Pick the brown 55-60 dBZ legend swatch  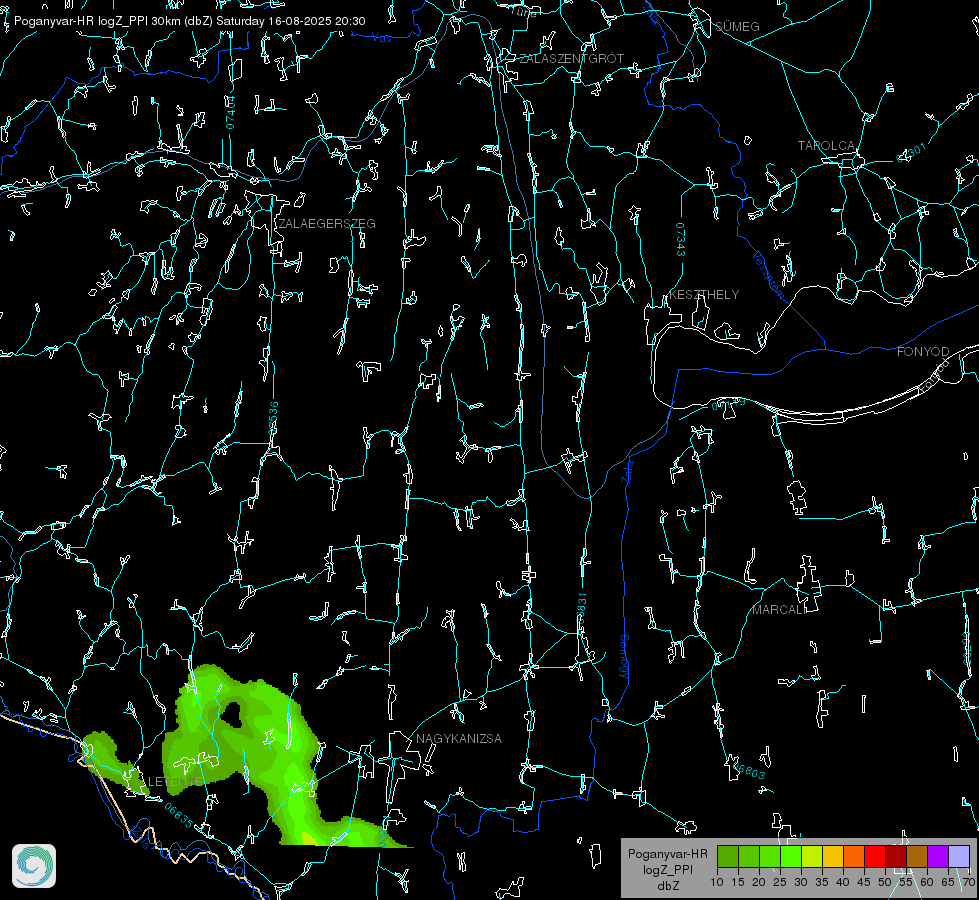(917, 856)
